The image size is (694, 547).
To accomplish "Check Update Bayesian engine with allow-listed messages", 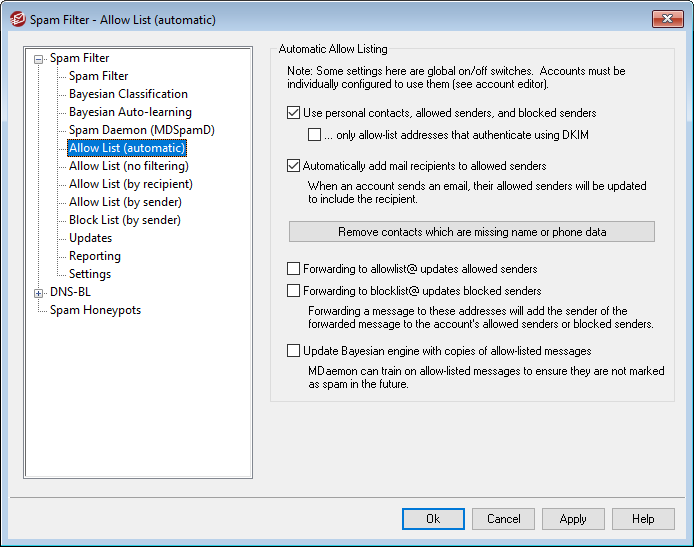I will pos(293,351).
